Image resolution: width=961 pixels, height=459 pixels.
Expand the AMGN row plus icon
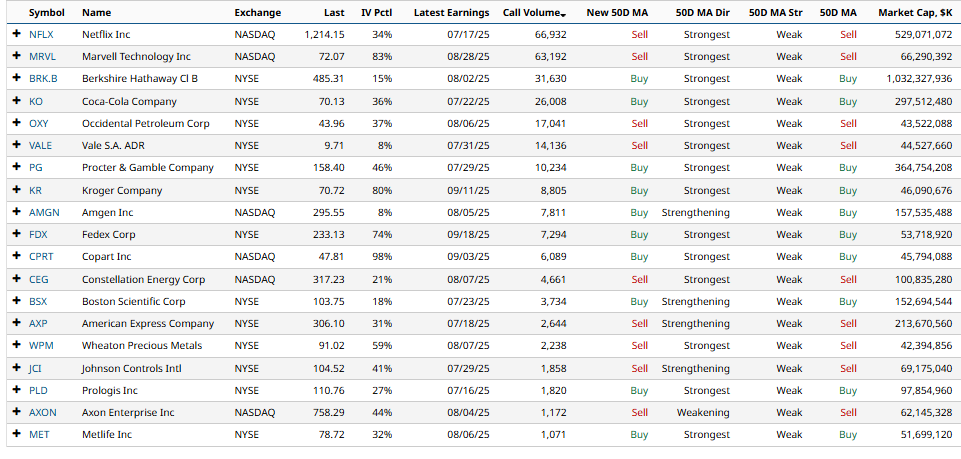pyautogui.click(x=17, y=213)
